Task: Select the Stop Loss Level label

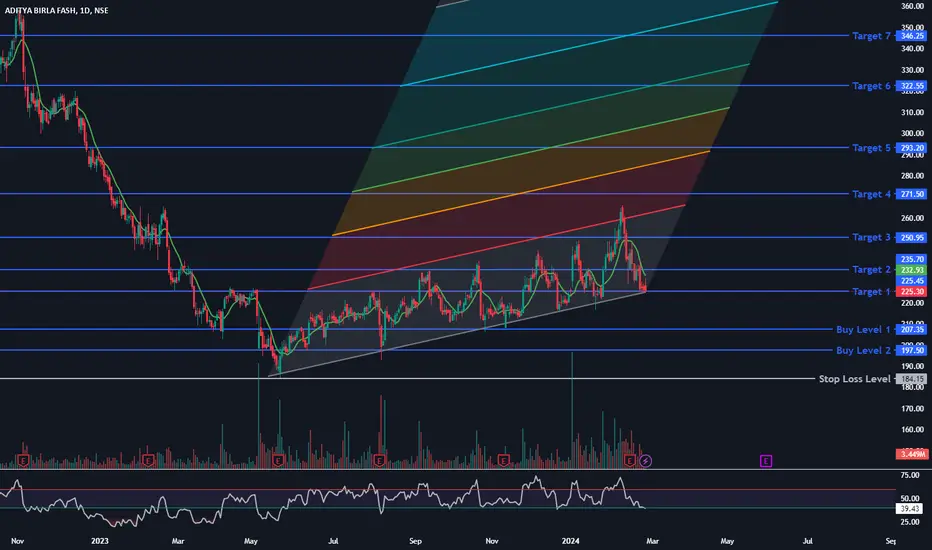Action: [x=854, y=379]
